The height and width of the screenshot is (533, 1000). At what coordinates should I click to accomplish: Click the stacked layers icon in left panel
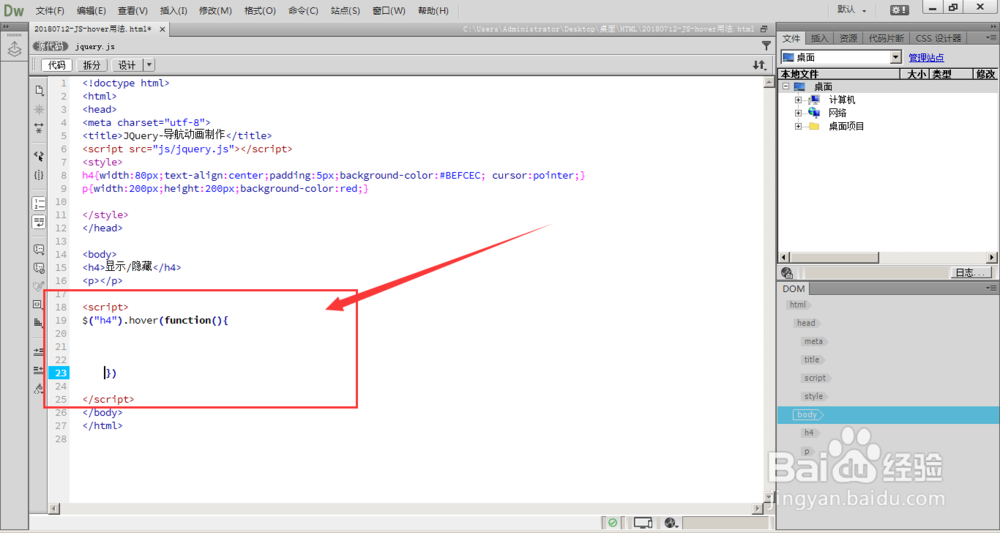click(x=14, y=49)
